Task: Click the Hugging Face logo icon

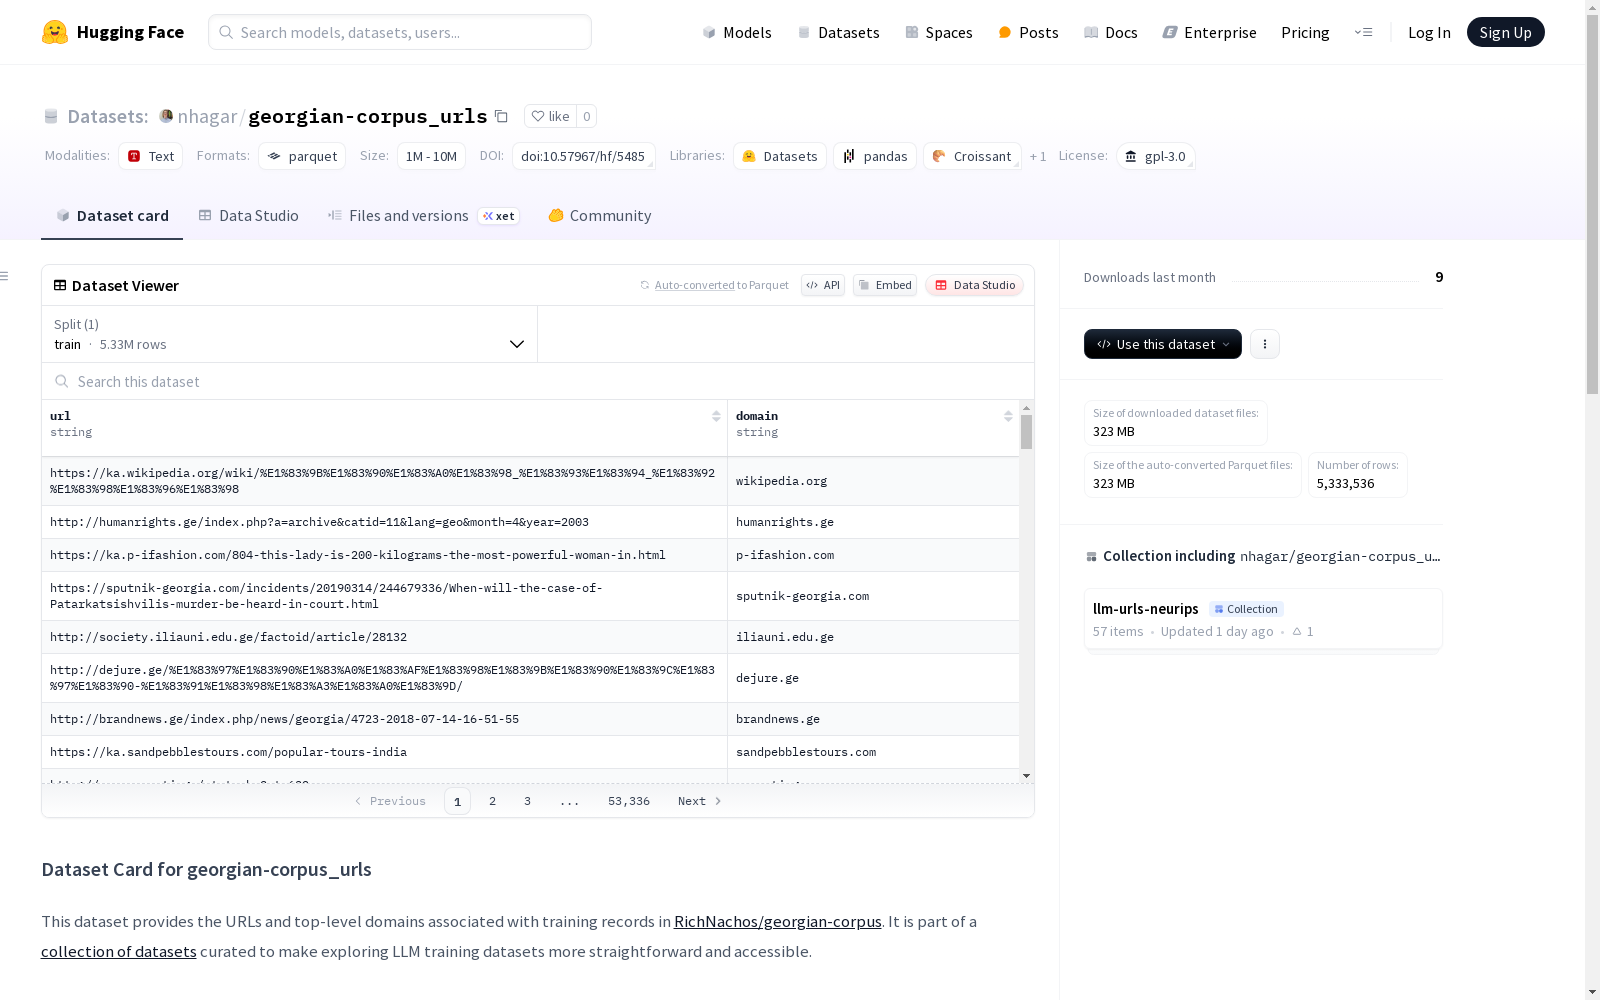Action: 55,32
